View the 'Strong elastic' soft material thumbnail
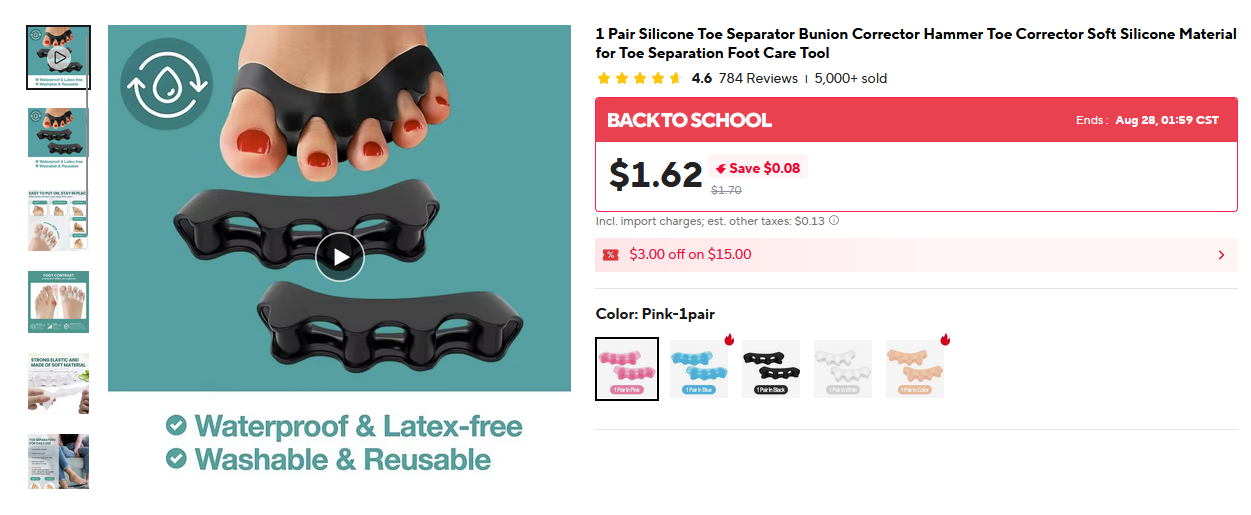This screenshot has width=1251, height=515. 59,383
